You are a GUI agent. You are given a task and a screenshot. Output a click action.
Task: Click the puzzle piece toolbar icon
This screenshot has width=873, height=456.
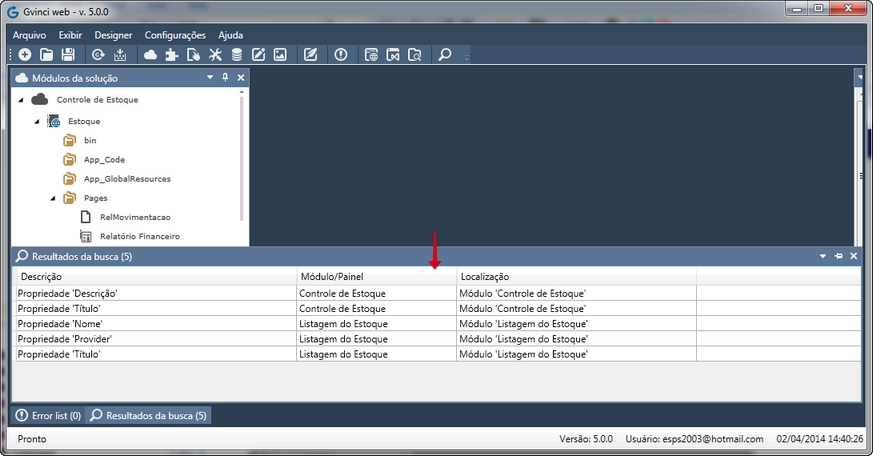tap(172, 55)
